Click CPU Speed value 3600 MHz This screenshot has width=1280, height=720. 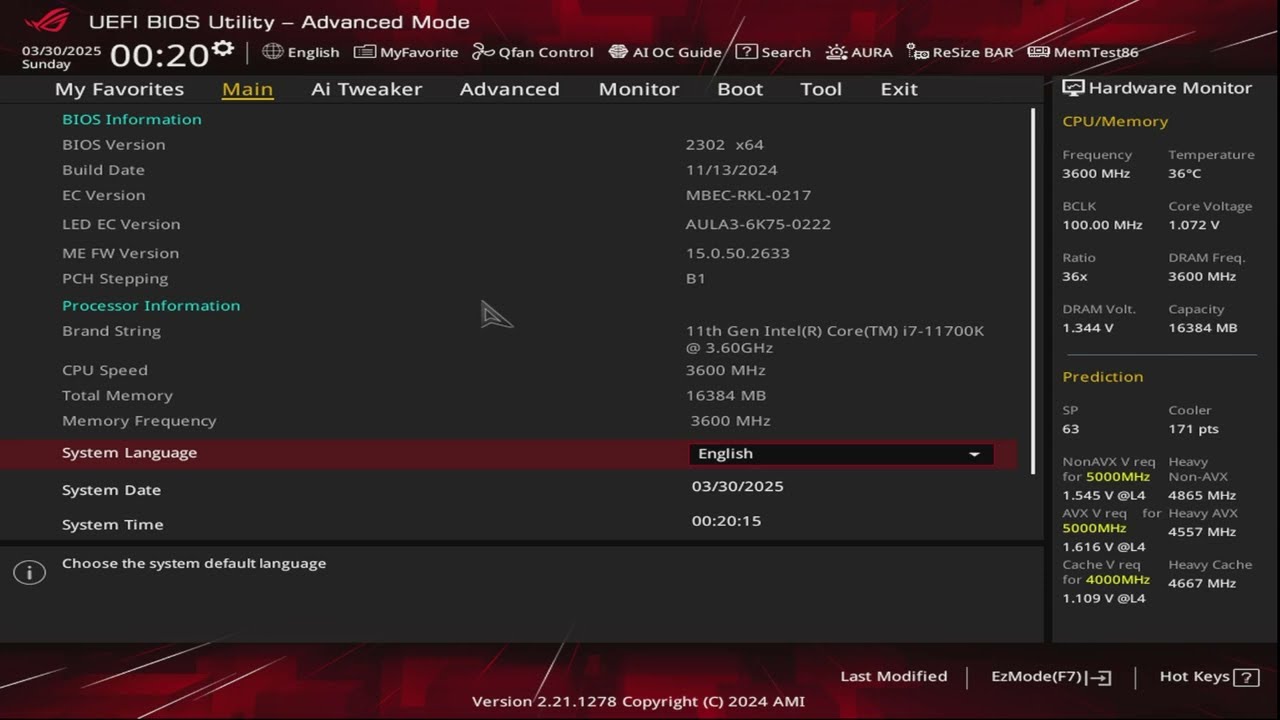(x=726, y=370)
